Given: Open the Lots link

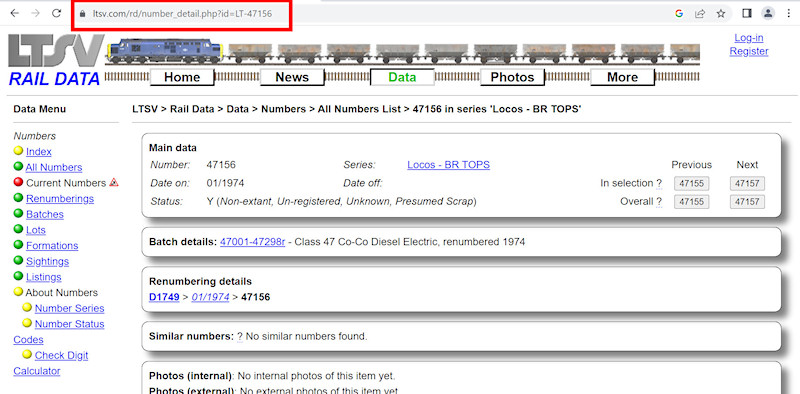Looking at the screenshot, I should pos(36,230).
